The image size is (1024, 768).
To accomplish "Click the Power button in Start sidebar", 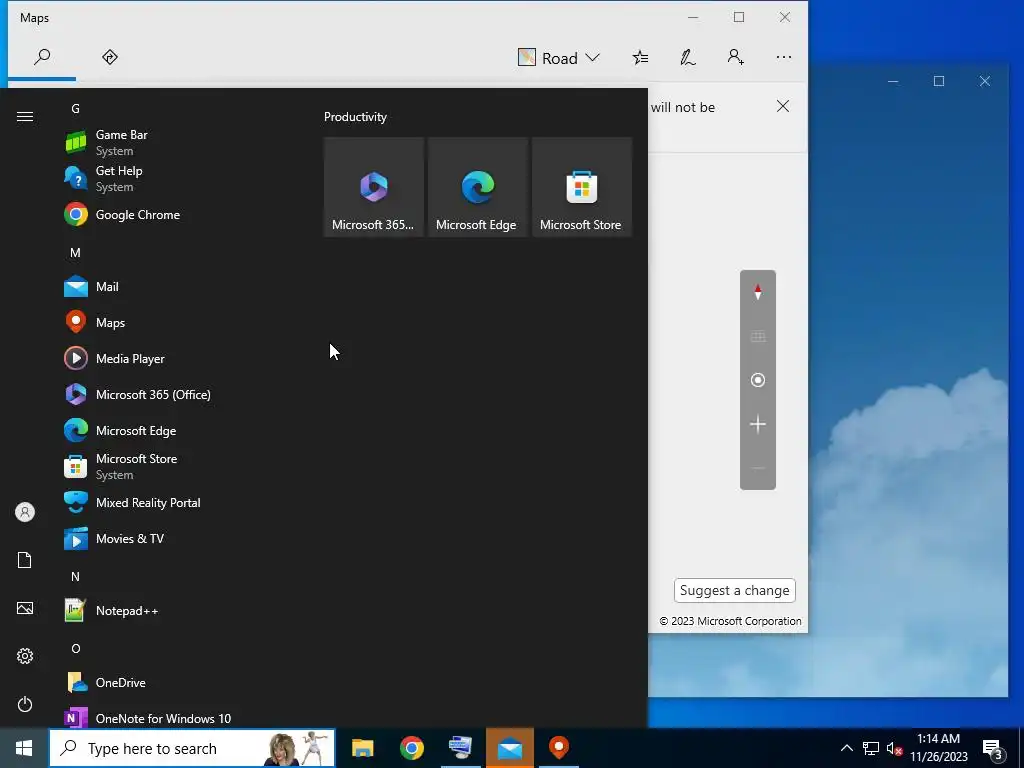I will [25, 704].
